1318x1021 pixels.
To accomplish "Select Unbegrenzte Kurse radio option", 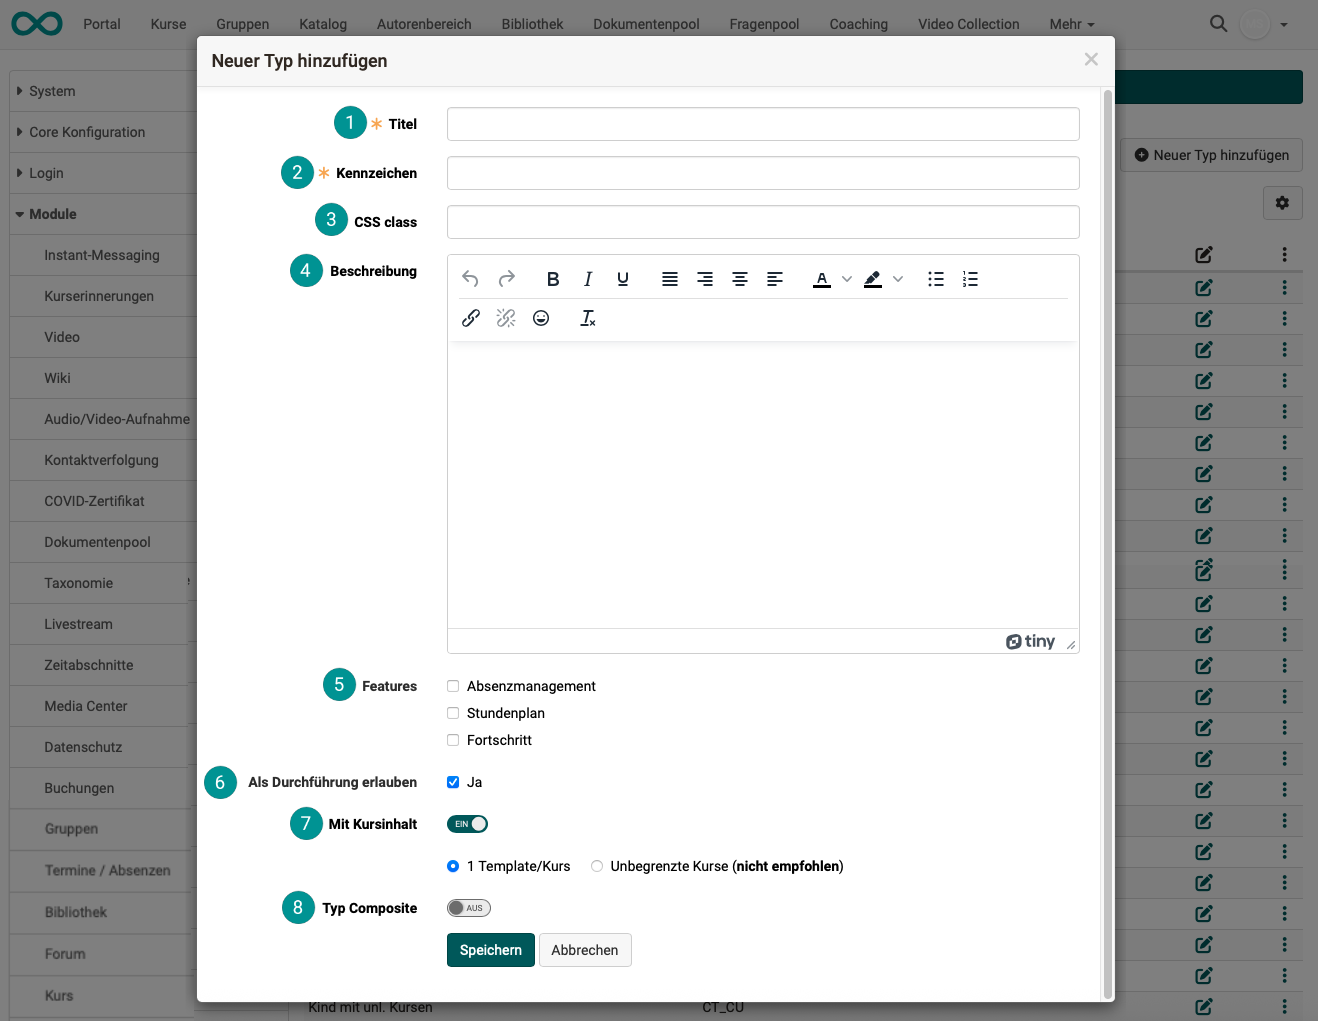I will (597, 866).
